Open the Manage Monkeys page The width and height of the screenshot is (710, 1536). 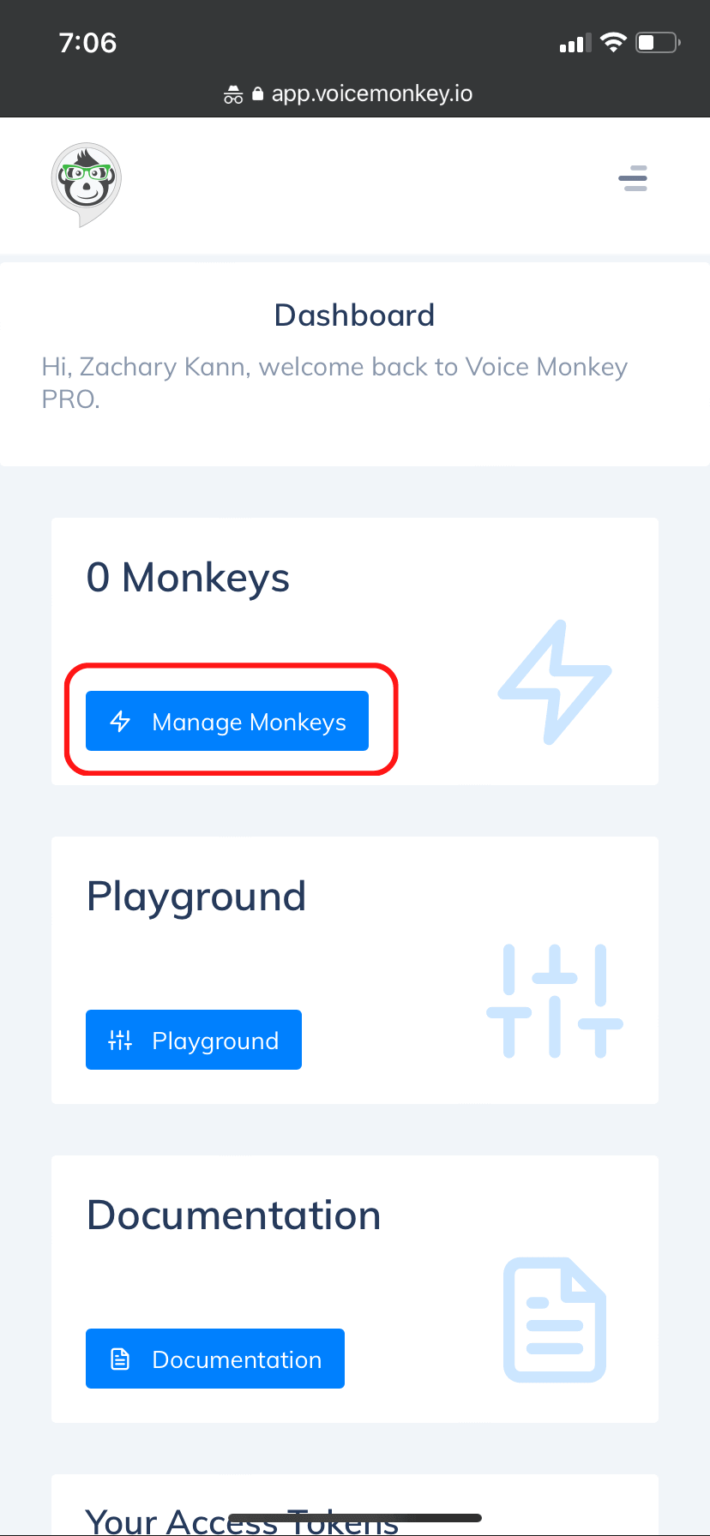coord(227,721)
